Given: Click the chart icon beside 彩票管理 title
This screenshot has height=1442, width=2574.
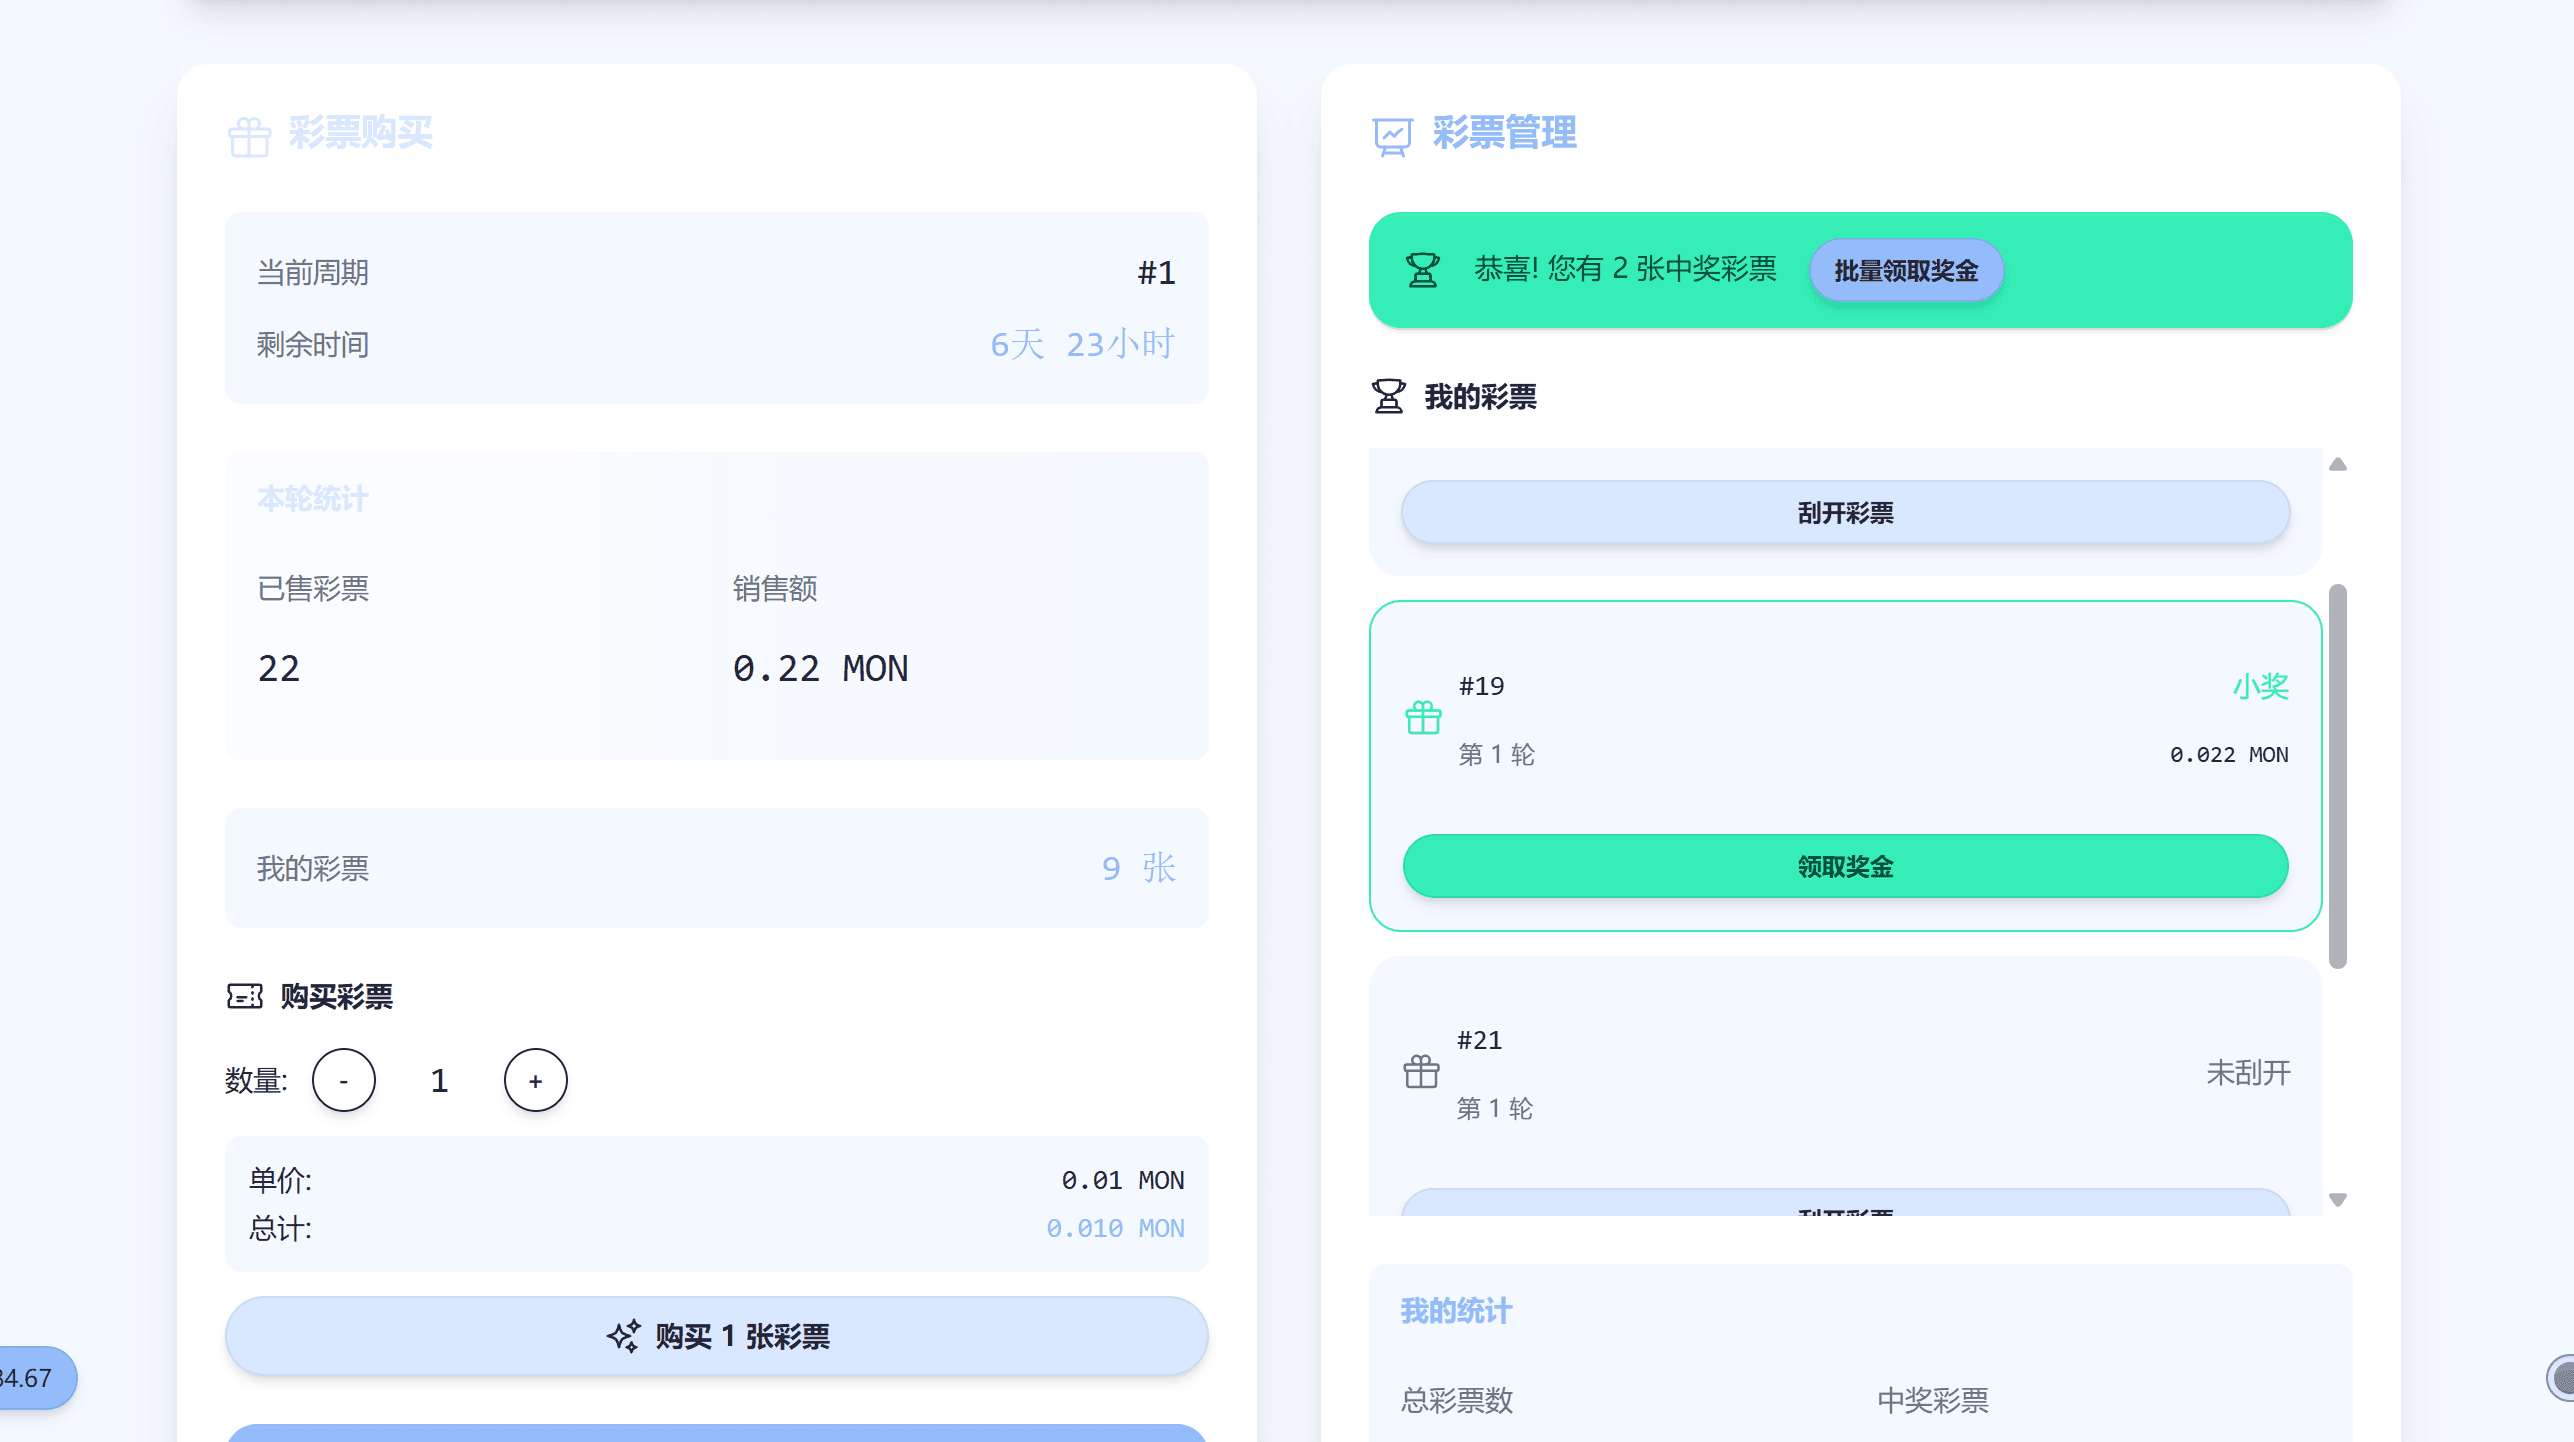Looking at the screenshot, I should pos(1392,133).
